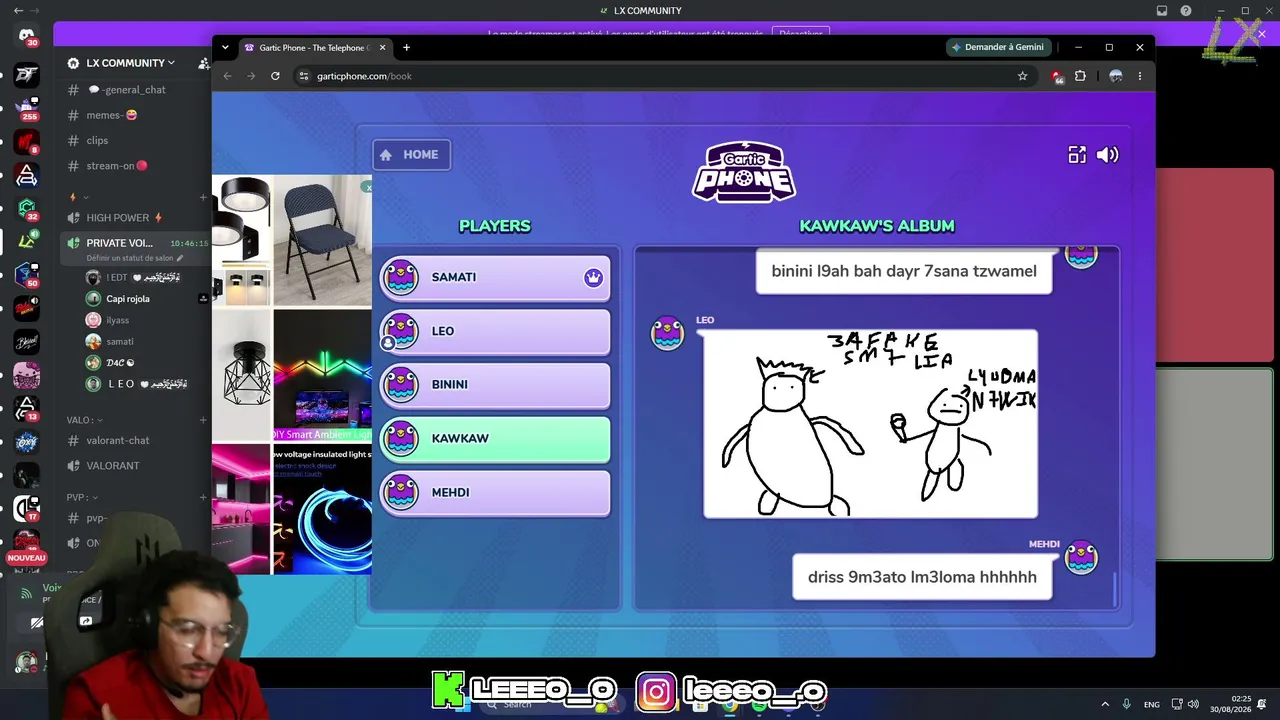Click MEHDI's avatar in the album
1280x720 pixels.
tap(1081, 557)
